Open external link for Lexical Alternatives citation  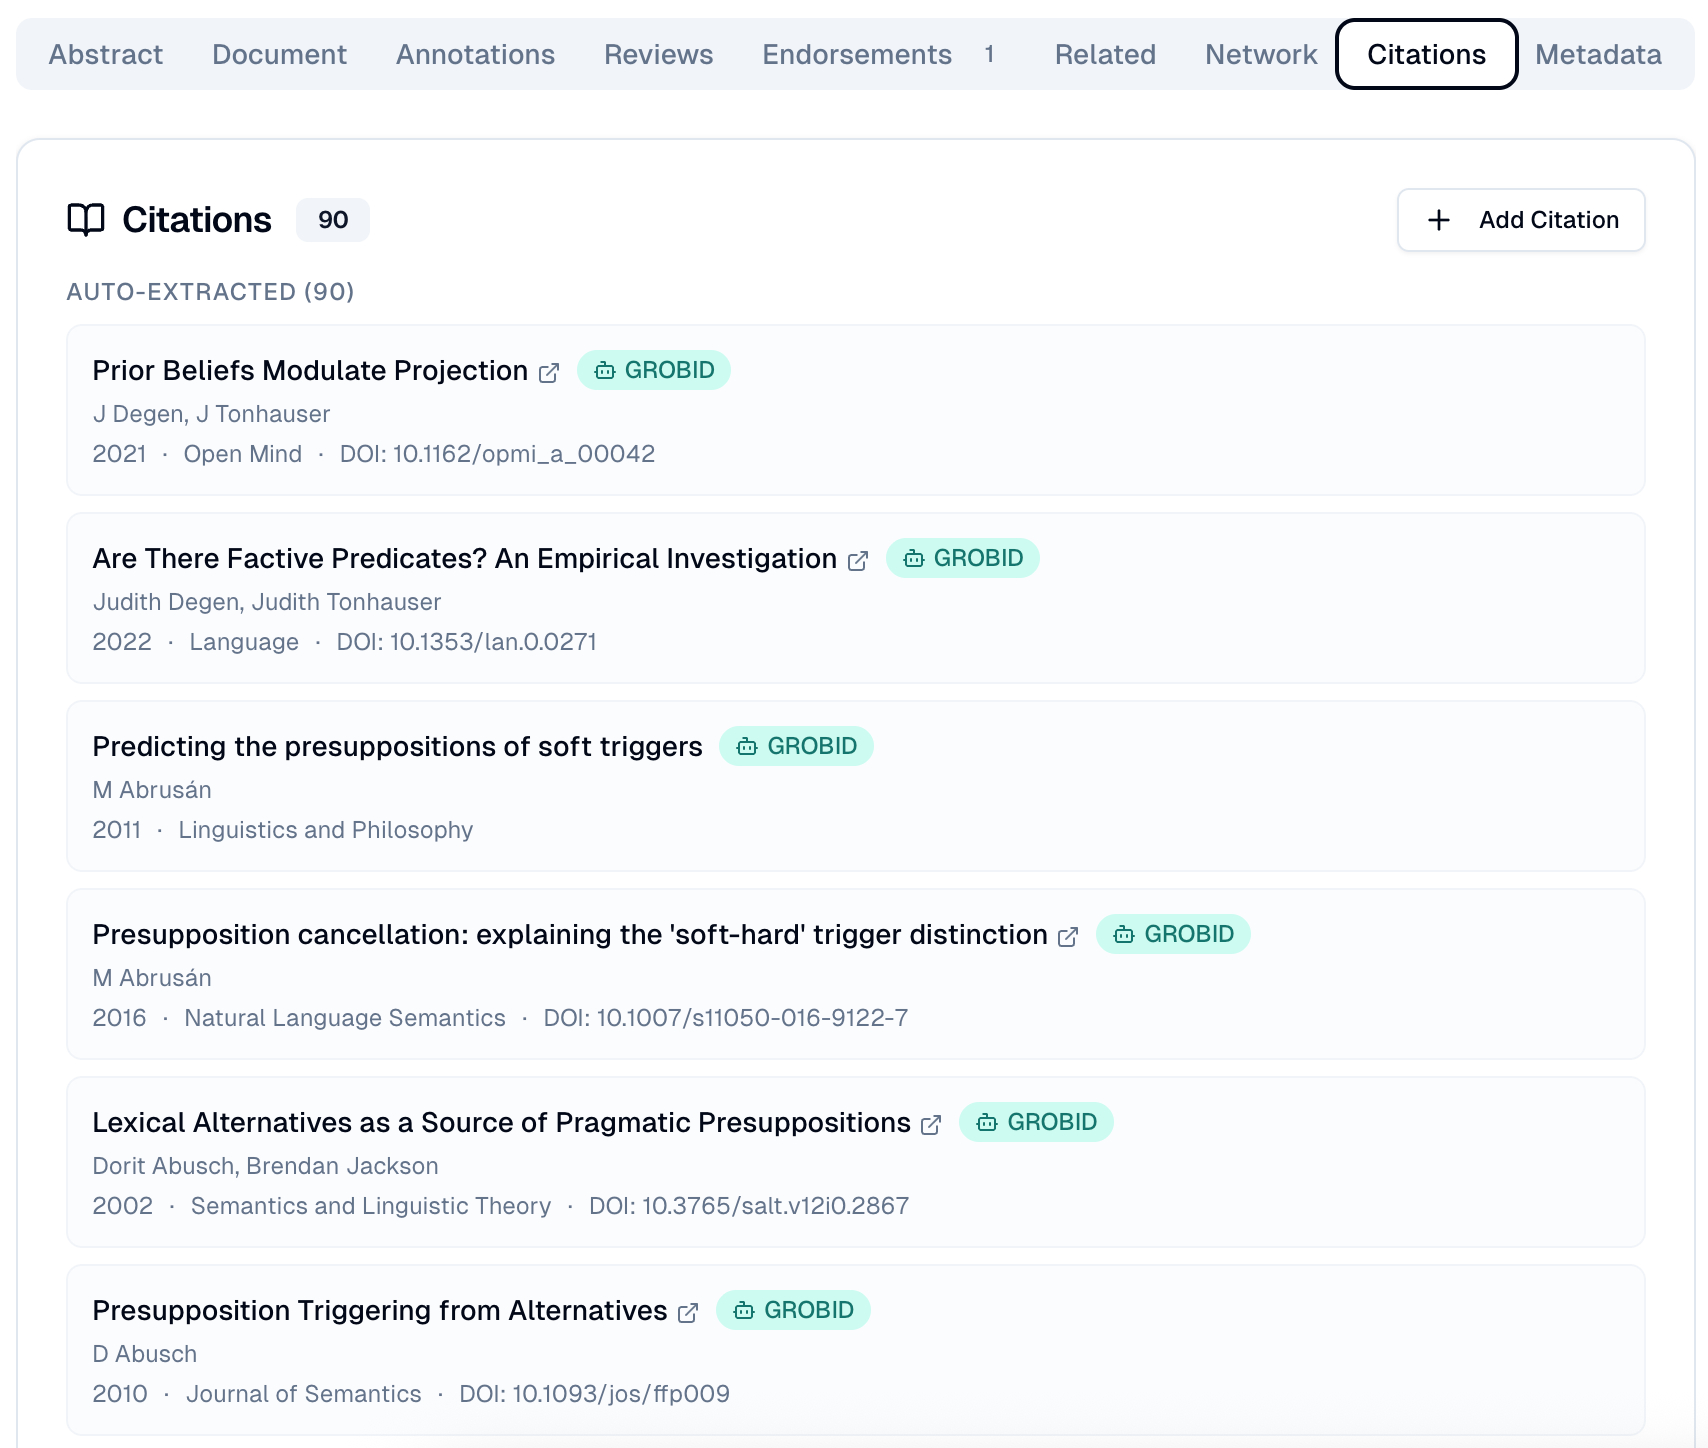931,1125
